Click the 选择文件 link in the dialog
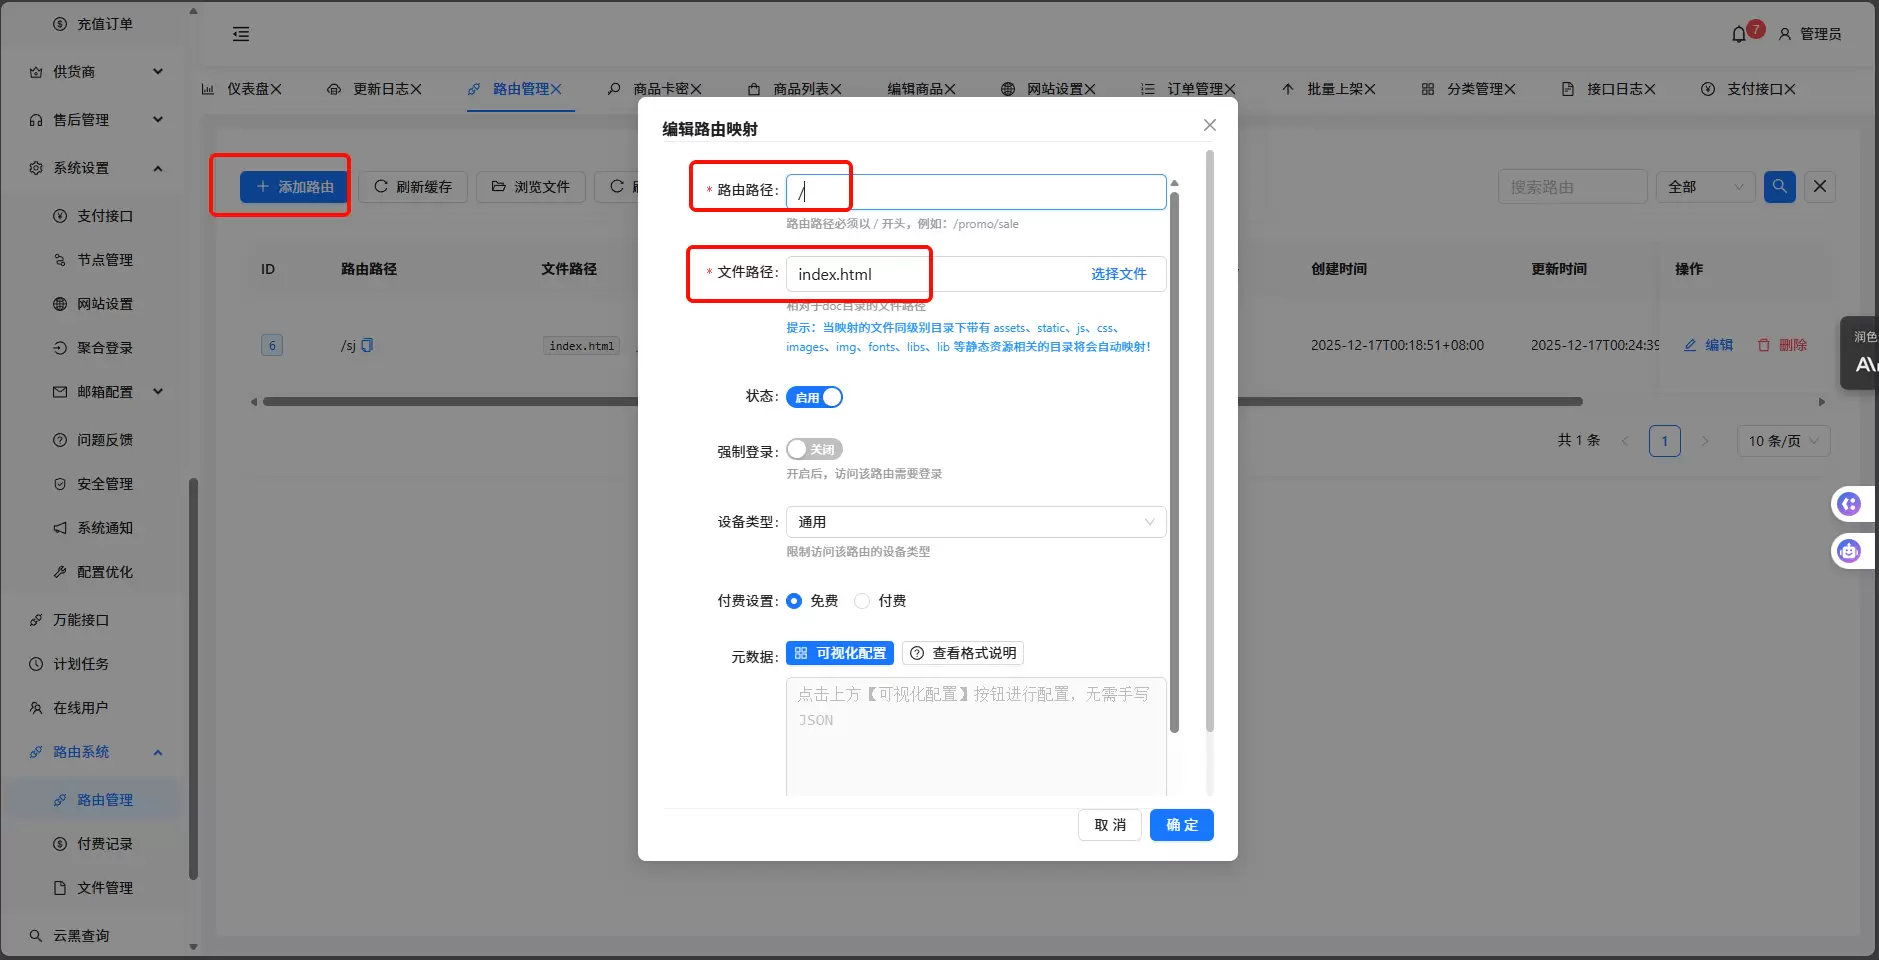 coord(1119,273)
